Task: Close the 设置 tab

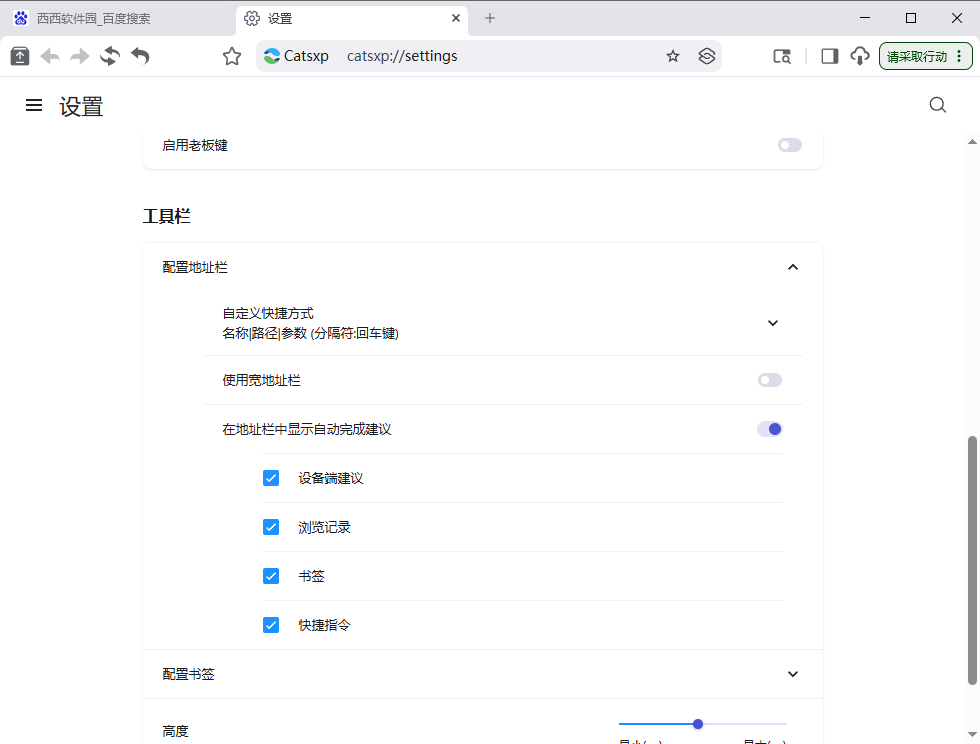Action: pyautogui.click(x=456, y=18)
